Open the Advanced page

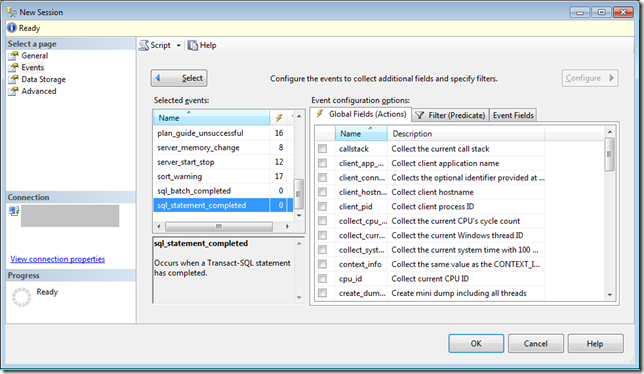tap(39, 91)
